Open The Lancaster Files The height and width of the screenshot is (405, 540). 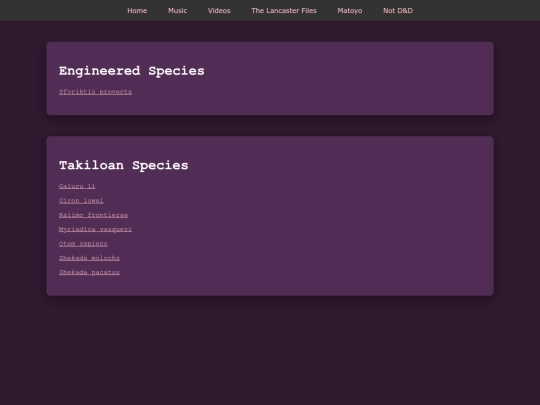pos(284,11)
